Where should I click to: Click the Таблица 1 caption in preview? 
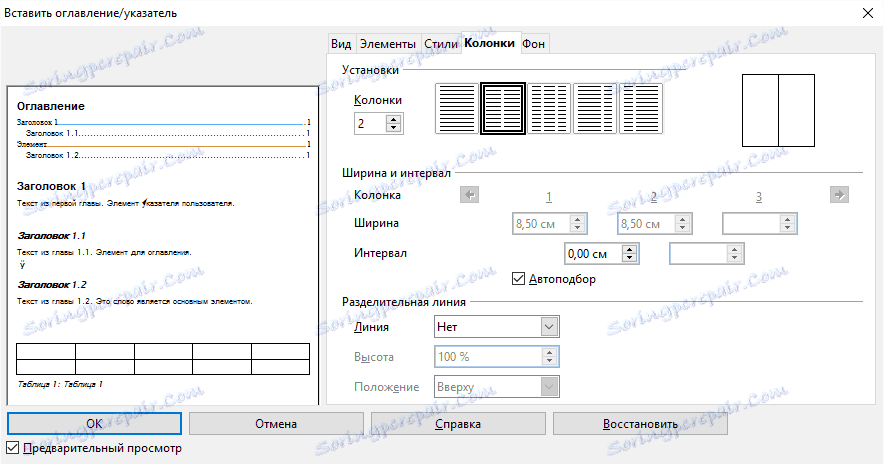click(x=60, y=385)
